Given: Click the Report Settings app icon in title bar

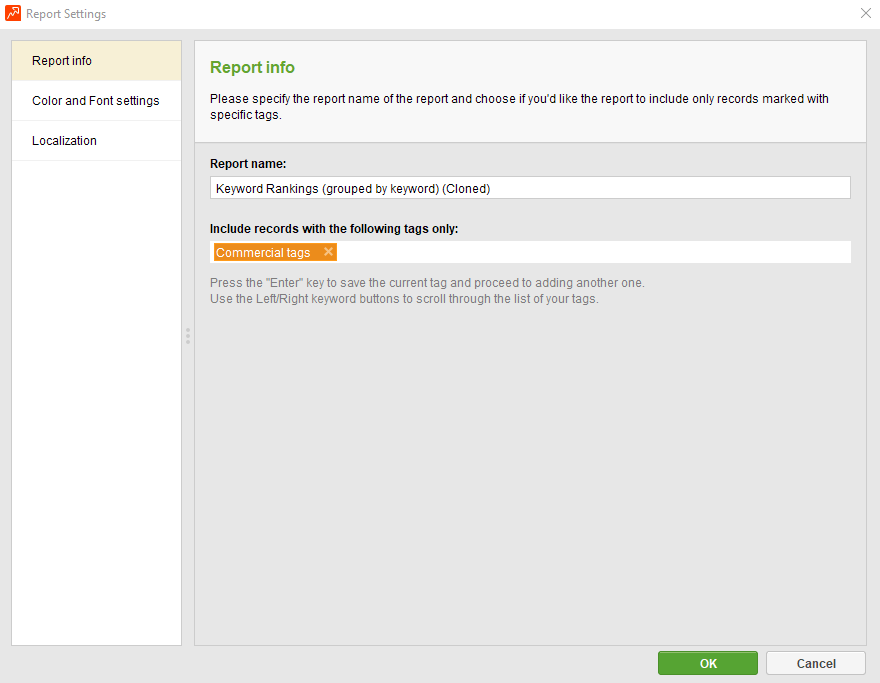Looking at the screenshot, I should point(13,14).
